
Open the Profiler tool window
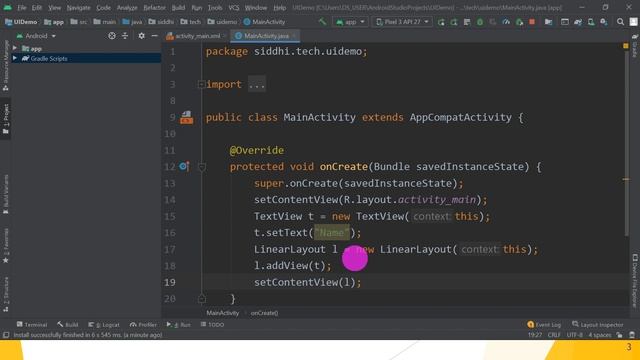tap(143, 324)
